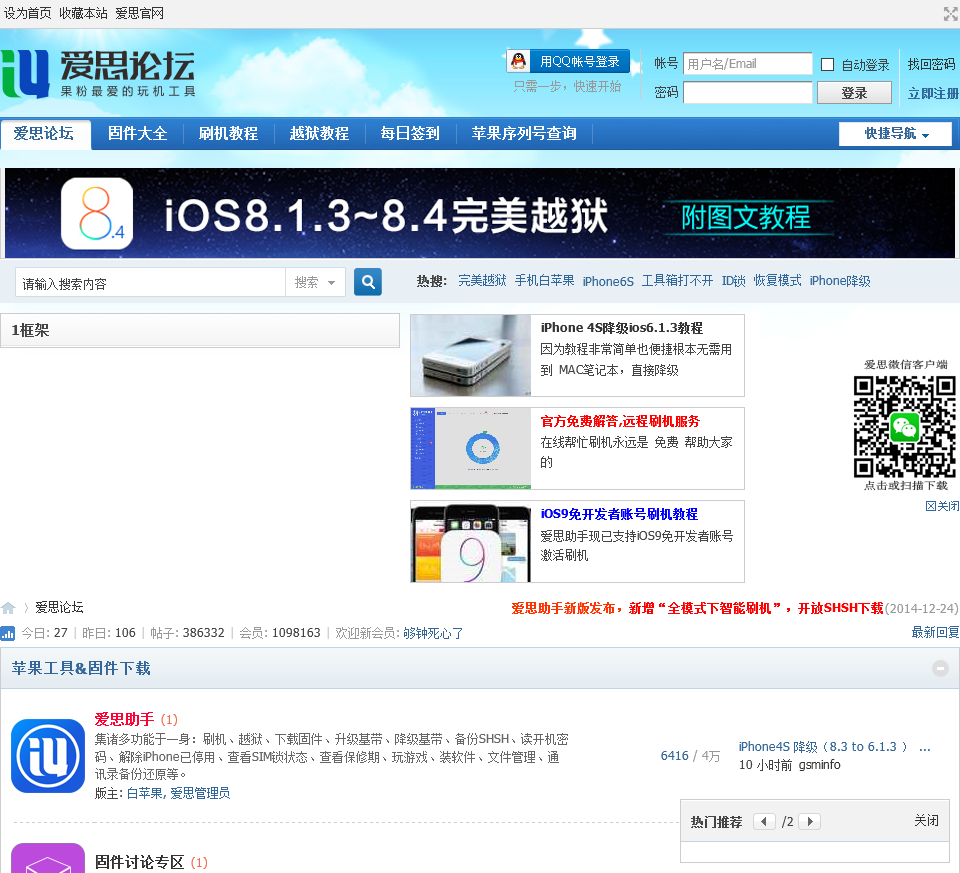Open the 爱思助手 forum title link

pyautogui.click(x=124, y=719)
